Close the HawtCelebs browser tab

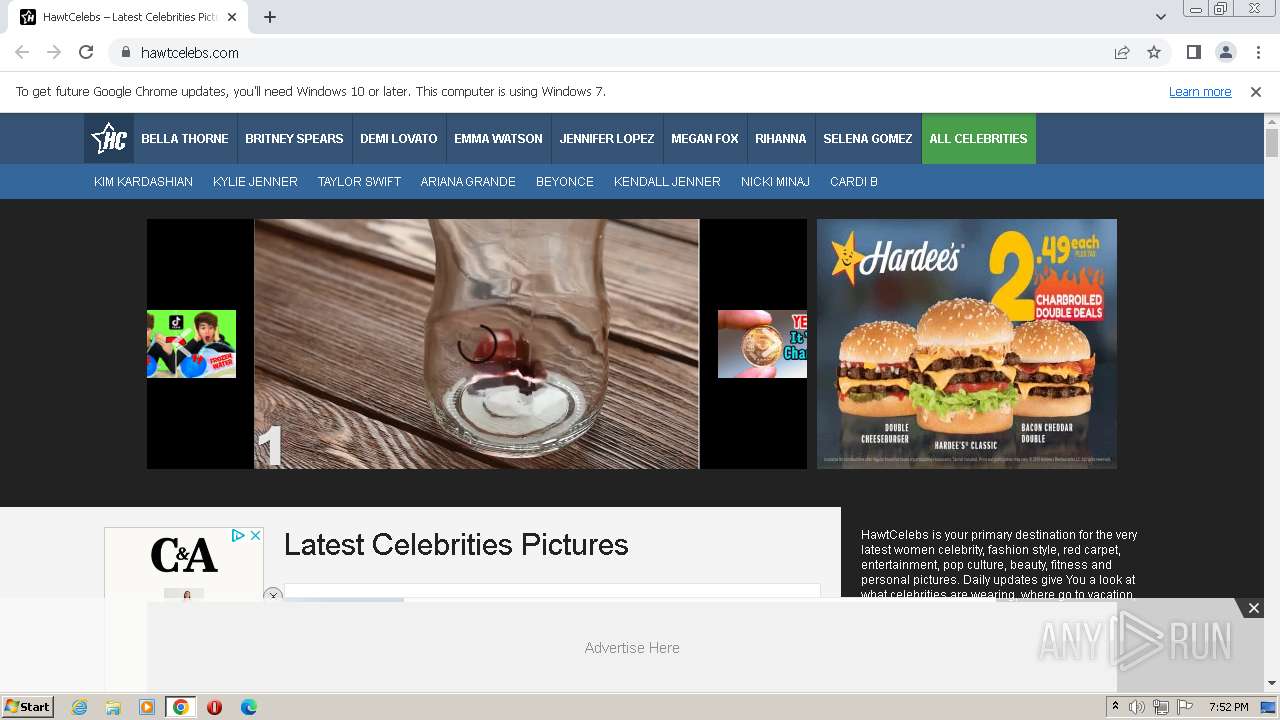(232, 17)
